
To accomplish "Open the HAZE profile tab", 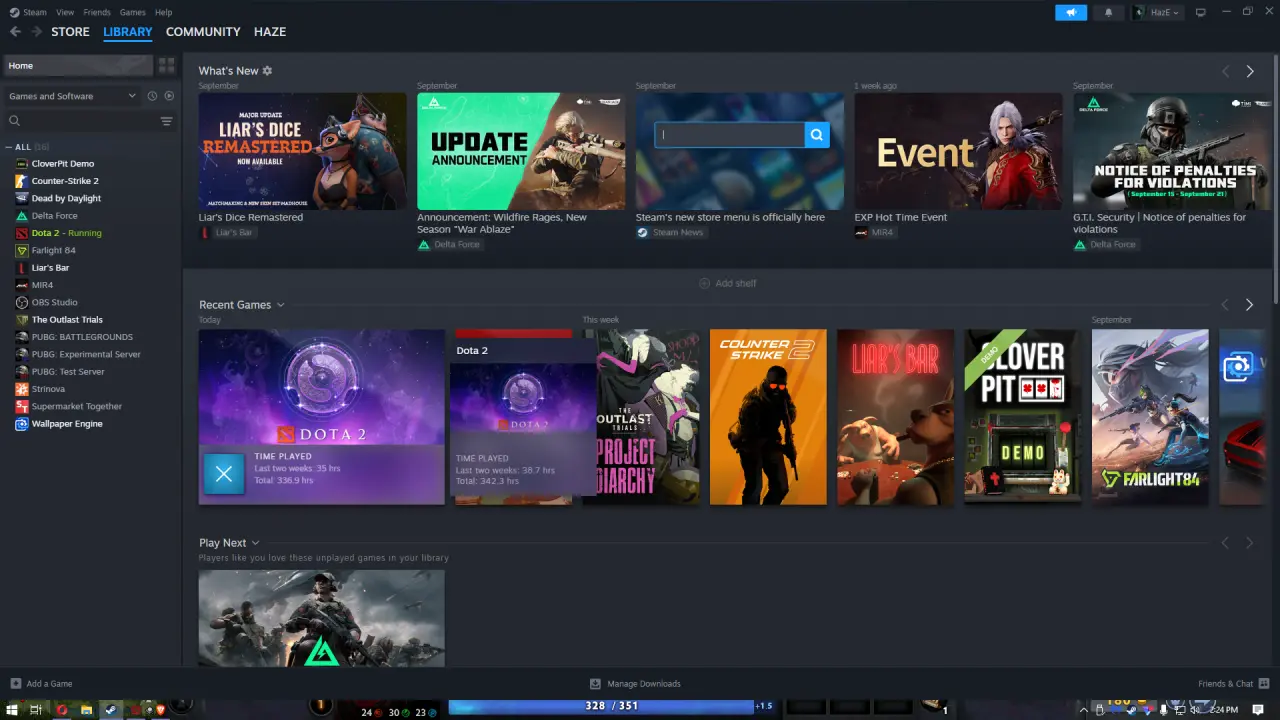I will click(270, 32).
